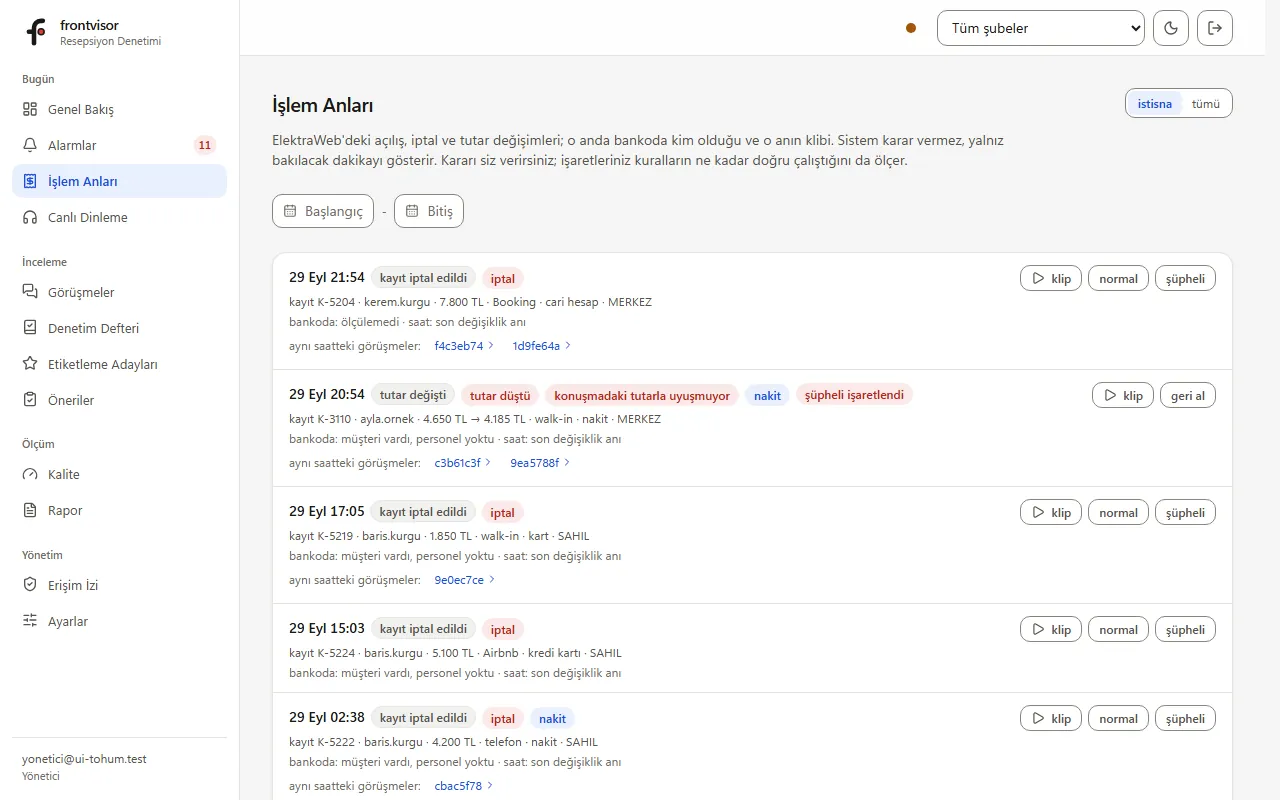
Task: Click the Etiketleme Adayları star icon
Action: 30,364
